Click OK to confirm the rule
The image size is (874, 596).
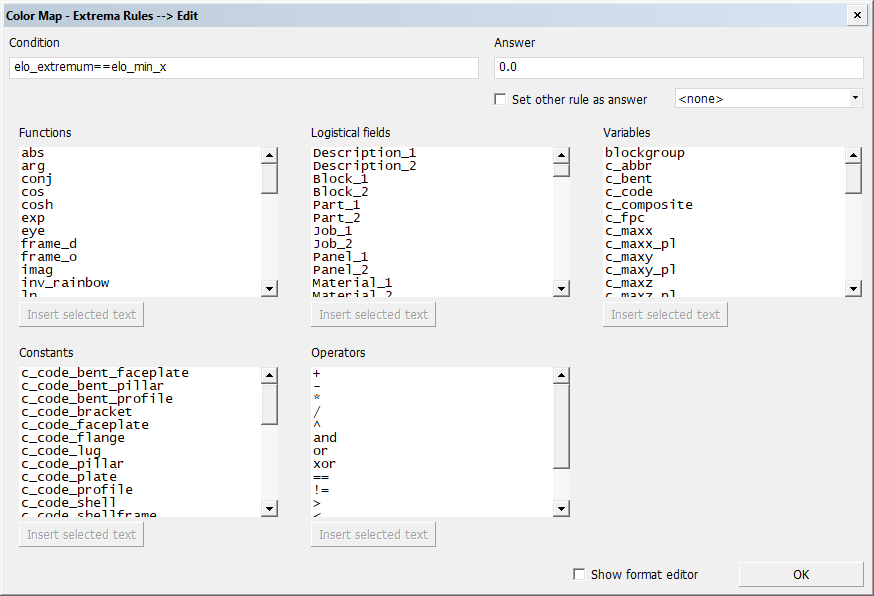800,574
